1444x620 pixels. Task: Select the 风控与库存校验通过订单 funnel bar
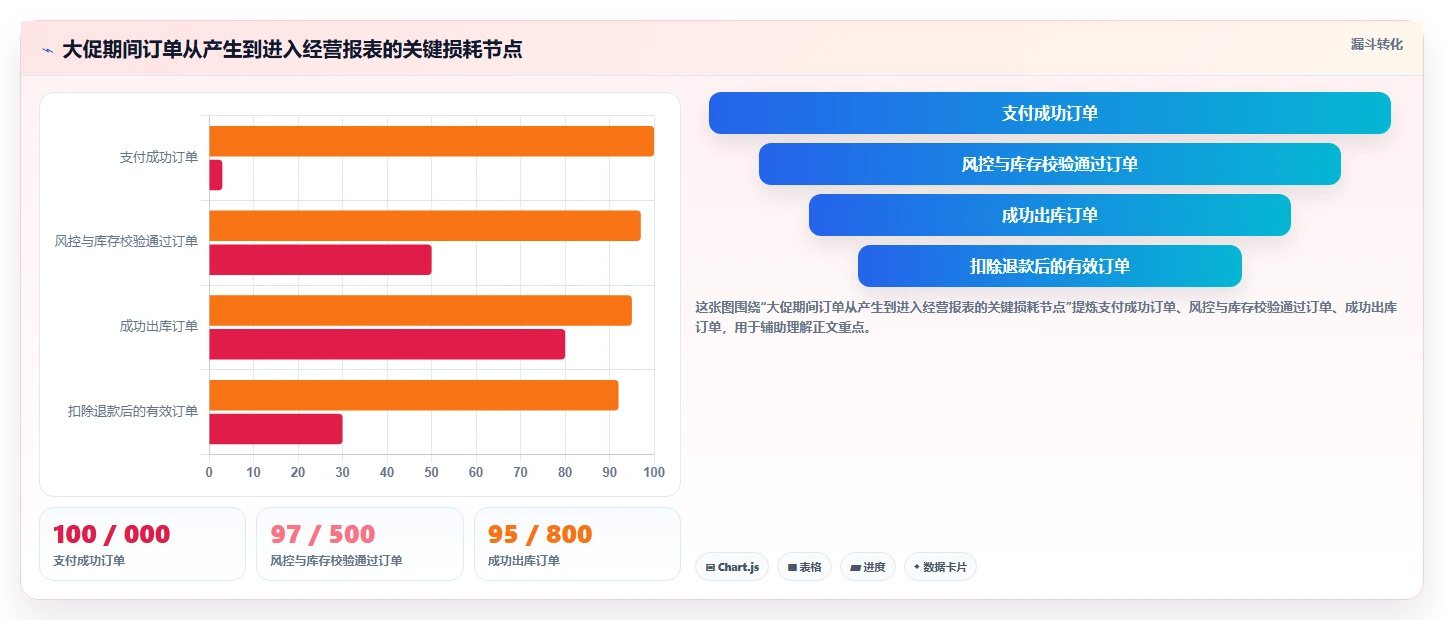point(1049,164)
